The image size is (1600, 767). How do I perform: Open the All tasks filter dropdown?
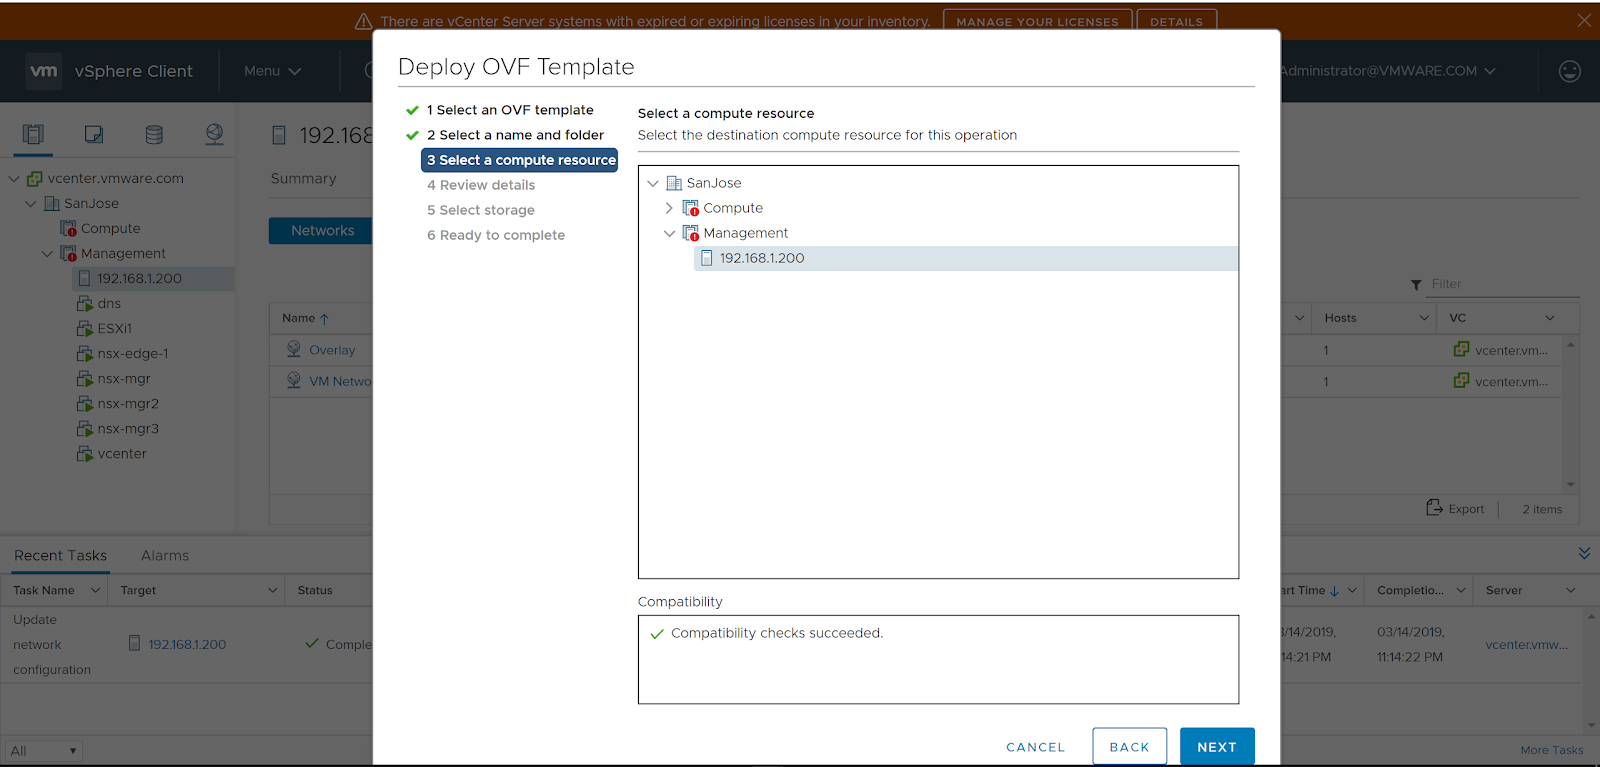pyautogui.click(x=43, y=751)
